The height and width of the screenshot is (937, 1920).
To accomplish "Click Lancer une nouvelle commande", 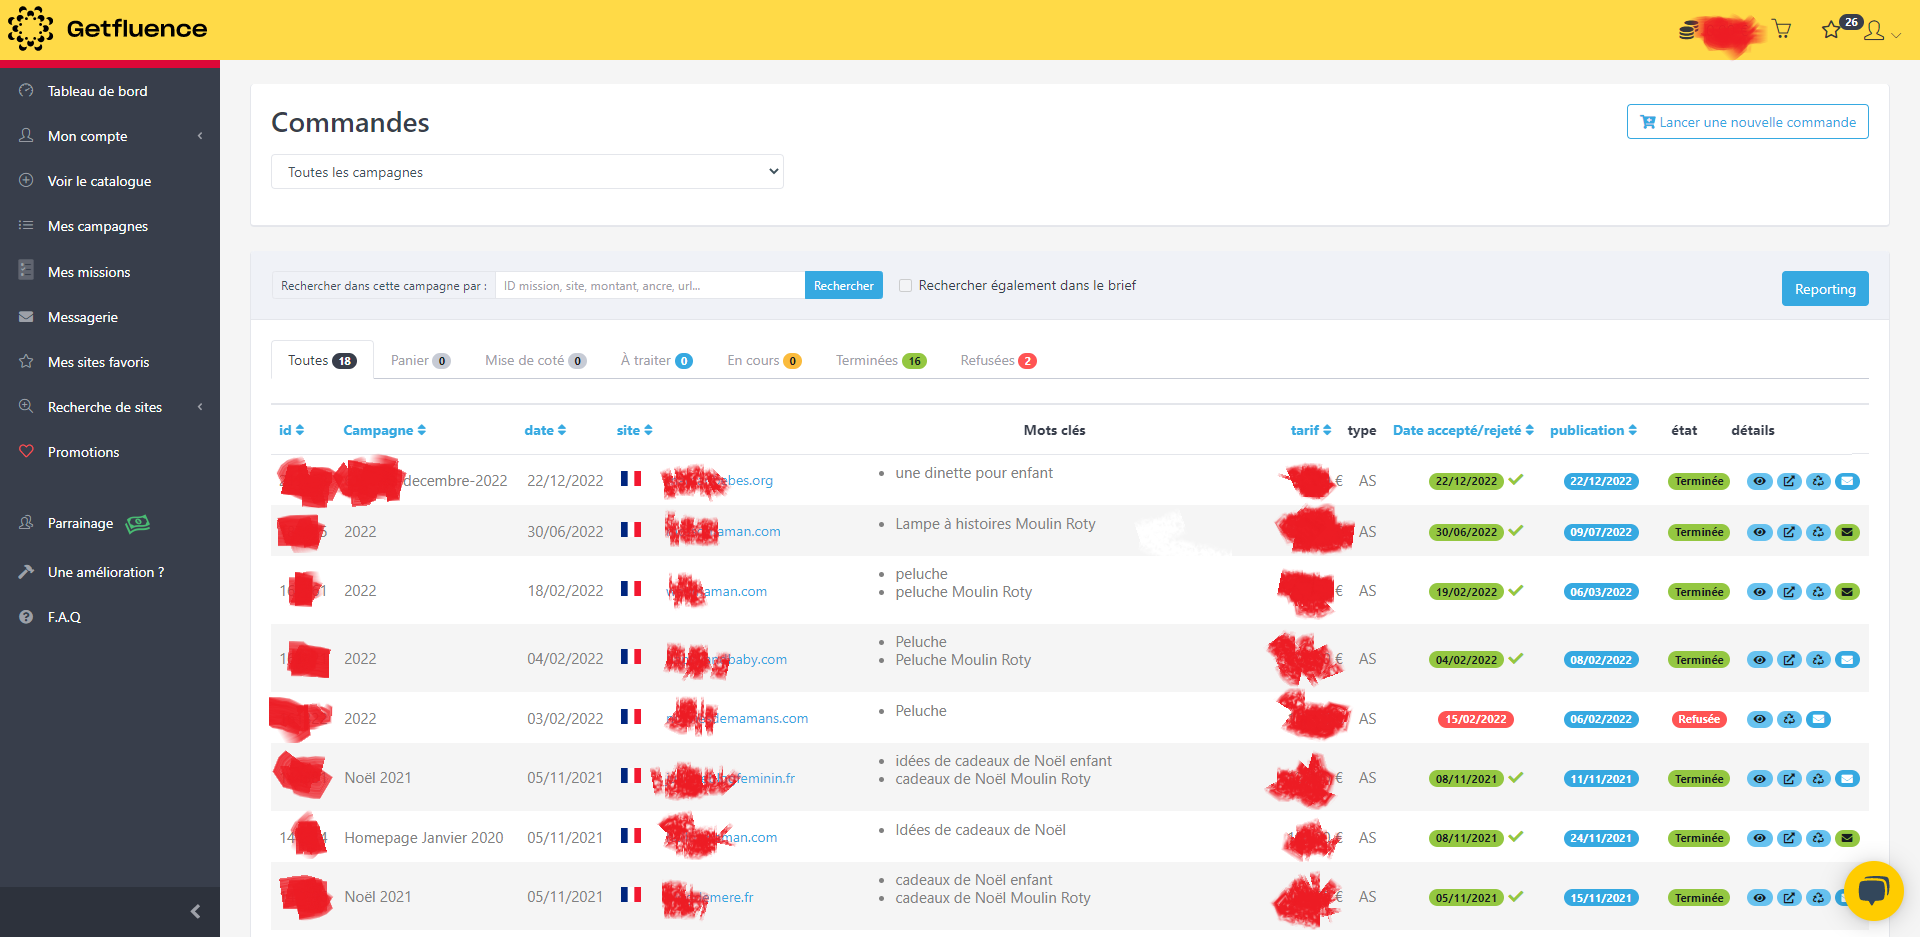I will coord(1747,121).
